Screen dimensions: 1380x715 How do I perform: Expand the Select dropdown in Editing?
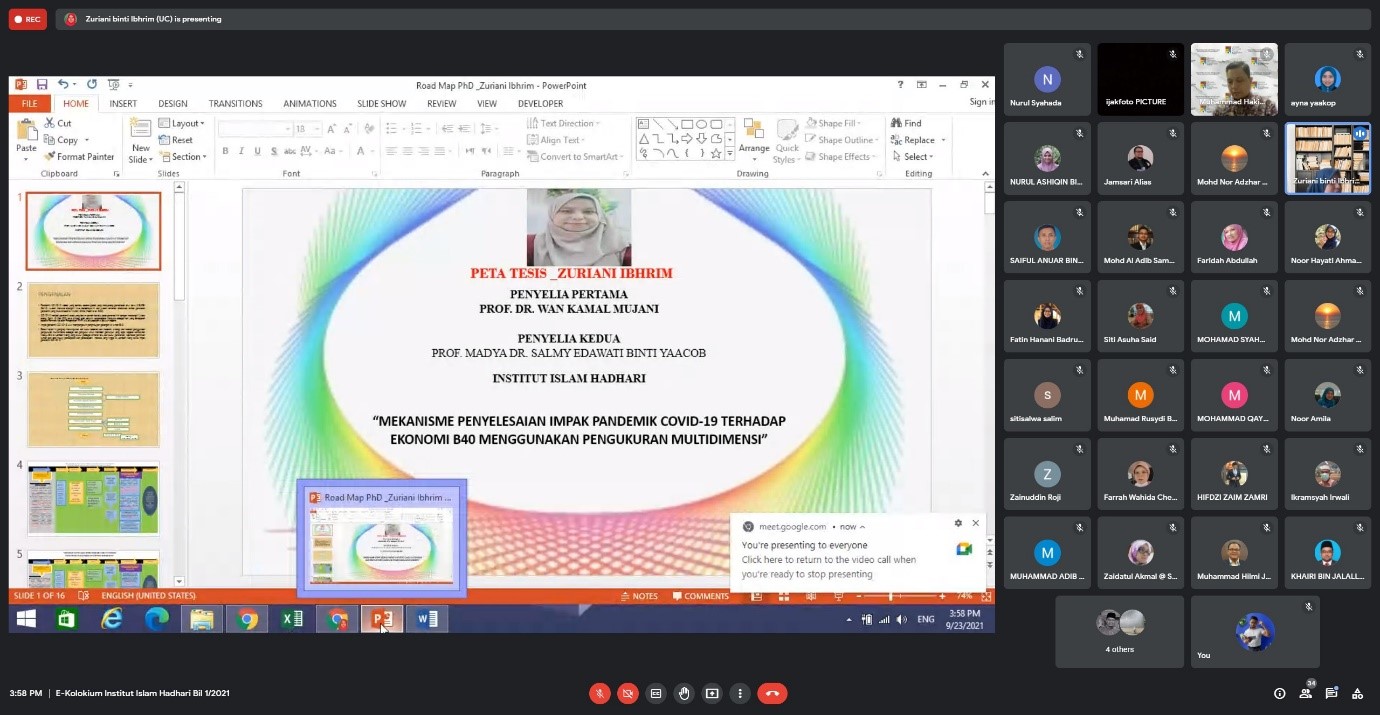pos(917,157)
